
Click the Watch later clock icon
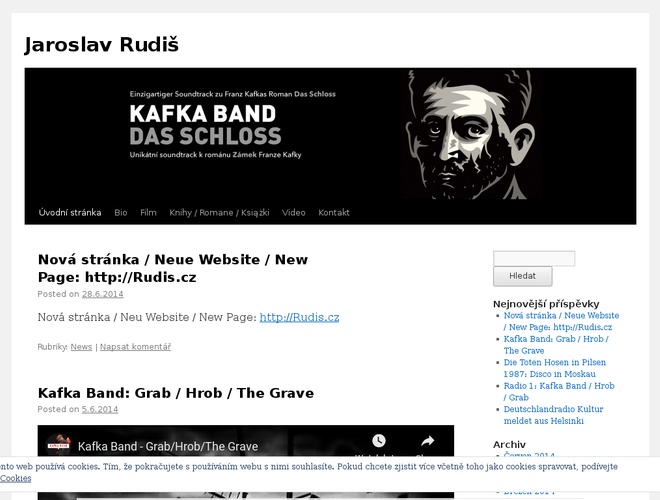coord(379,441)
